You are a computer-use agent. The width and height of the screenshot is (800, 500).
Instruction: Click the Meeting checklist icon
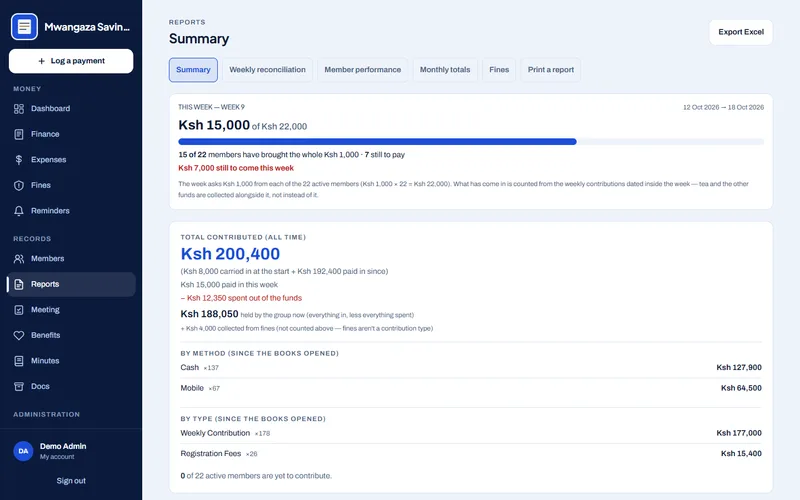point(19,310)
